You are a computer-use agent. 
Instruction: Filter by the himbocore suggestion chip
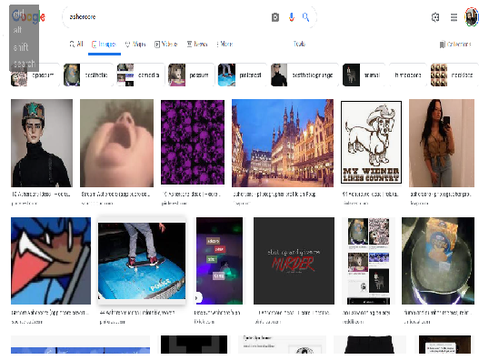(x=407, y=75)
